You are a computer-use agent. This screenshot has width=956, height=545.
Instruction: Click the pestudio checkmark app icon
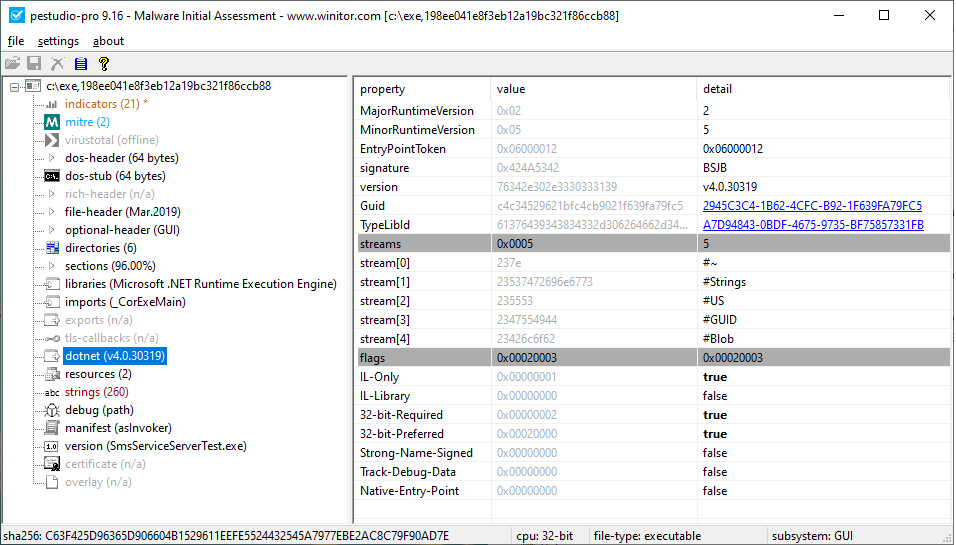16,15
